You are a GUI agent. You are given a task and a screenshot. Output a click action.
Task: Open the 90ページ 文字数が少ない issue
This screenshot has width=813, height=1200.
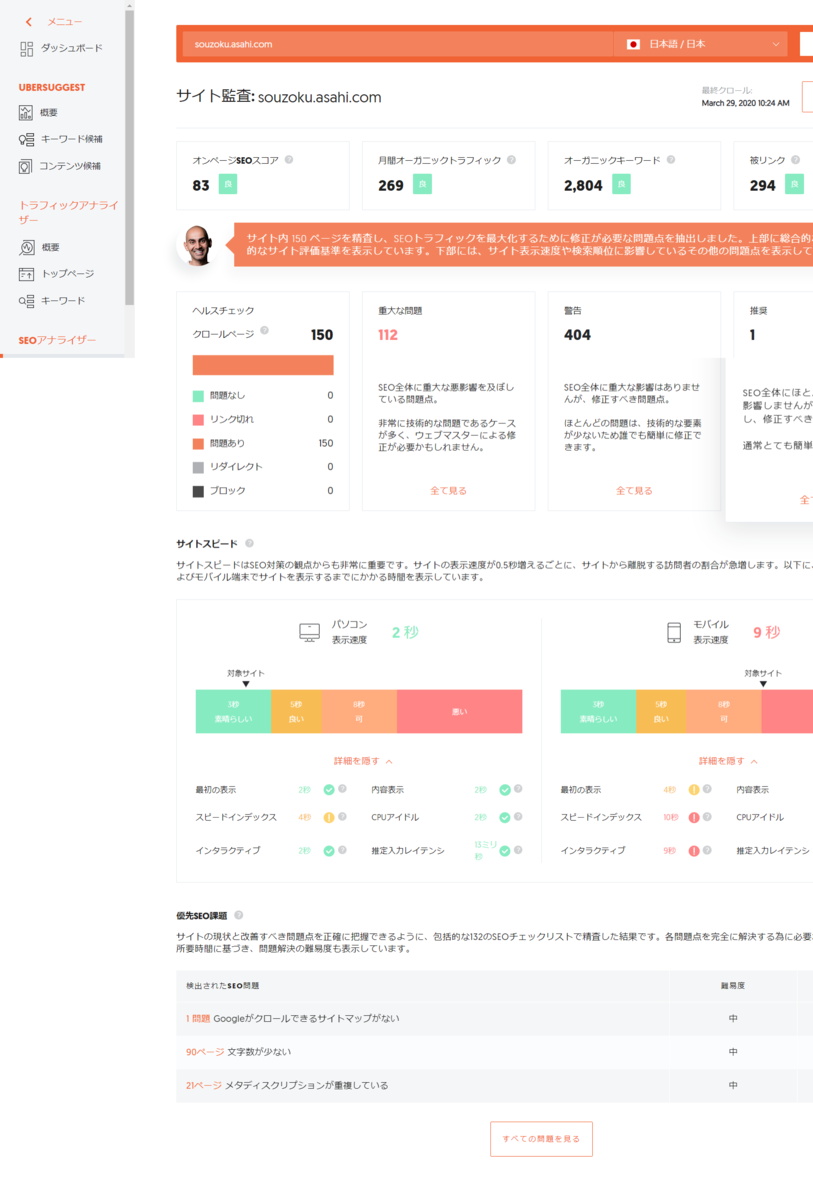239,1052
